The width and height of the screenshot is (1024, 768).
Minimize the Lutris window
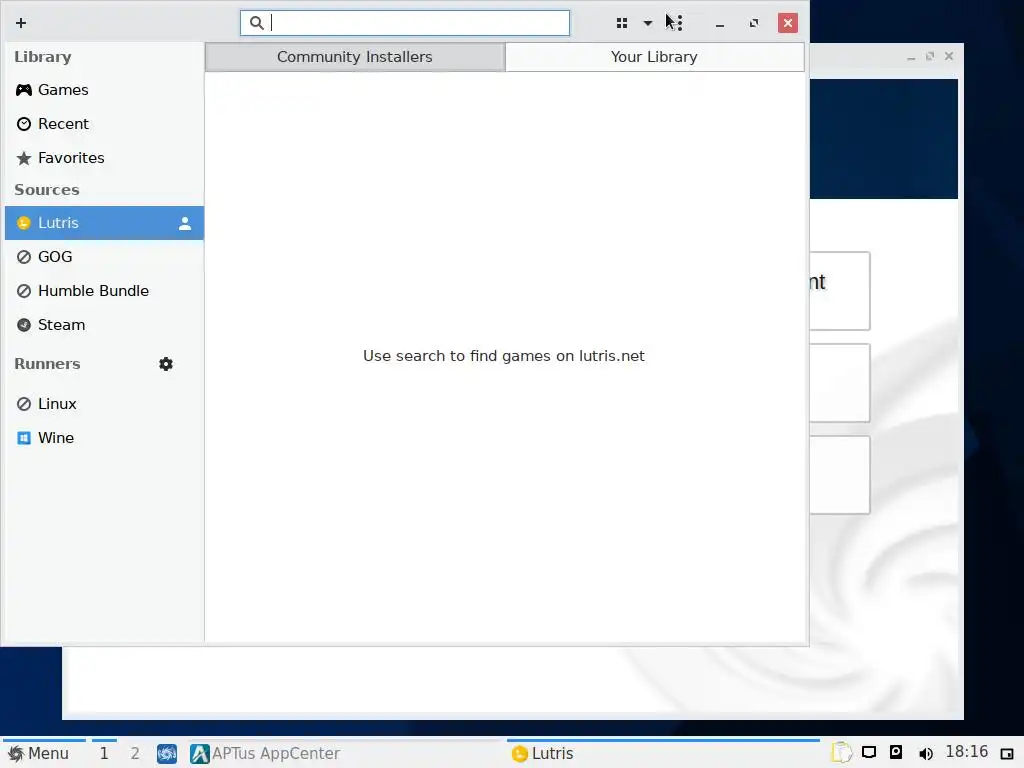(720, 24)
